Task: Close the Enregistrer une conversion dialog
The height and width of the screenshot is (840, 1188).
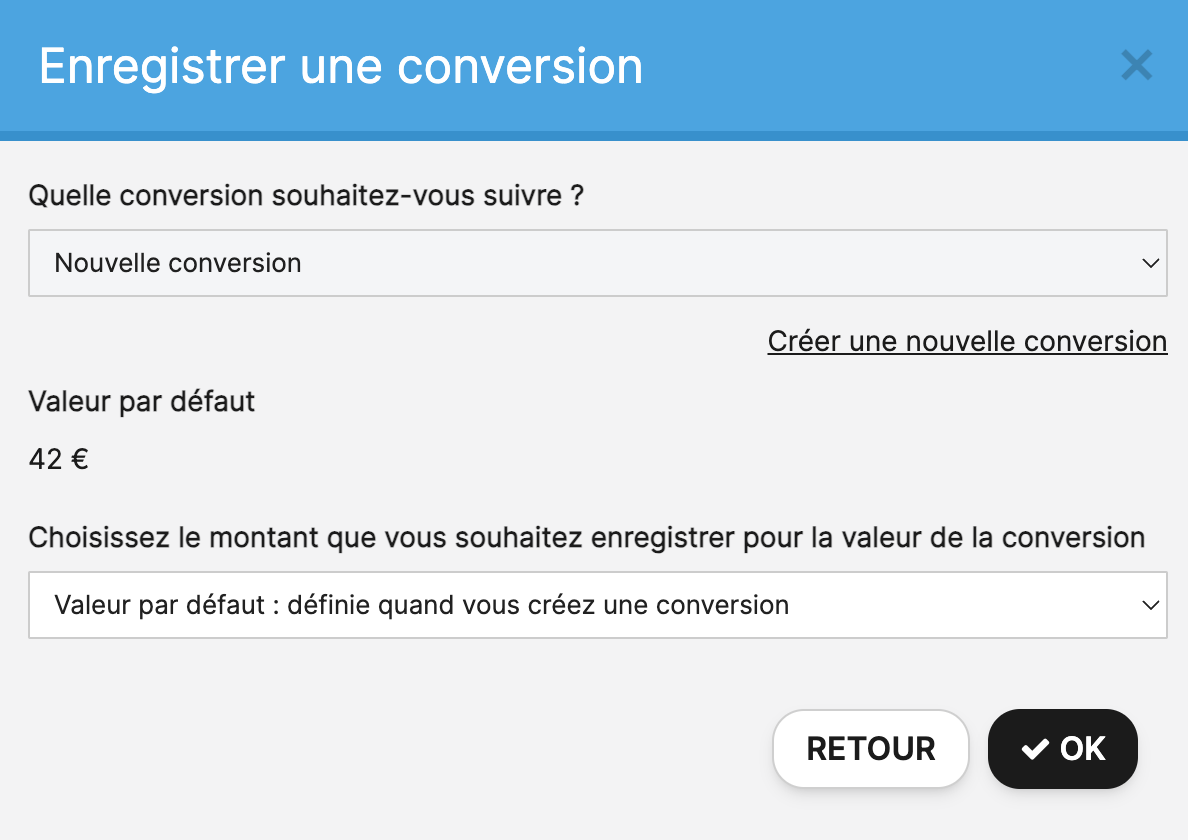Action: pos(1136,65)
